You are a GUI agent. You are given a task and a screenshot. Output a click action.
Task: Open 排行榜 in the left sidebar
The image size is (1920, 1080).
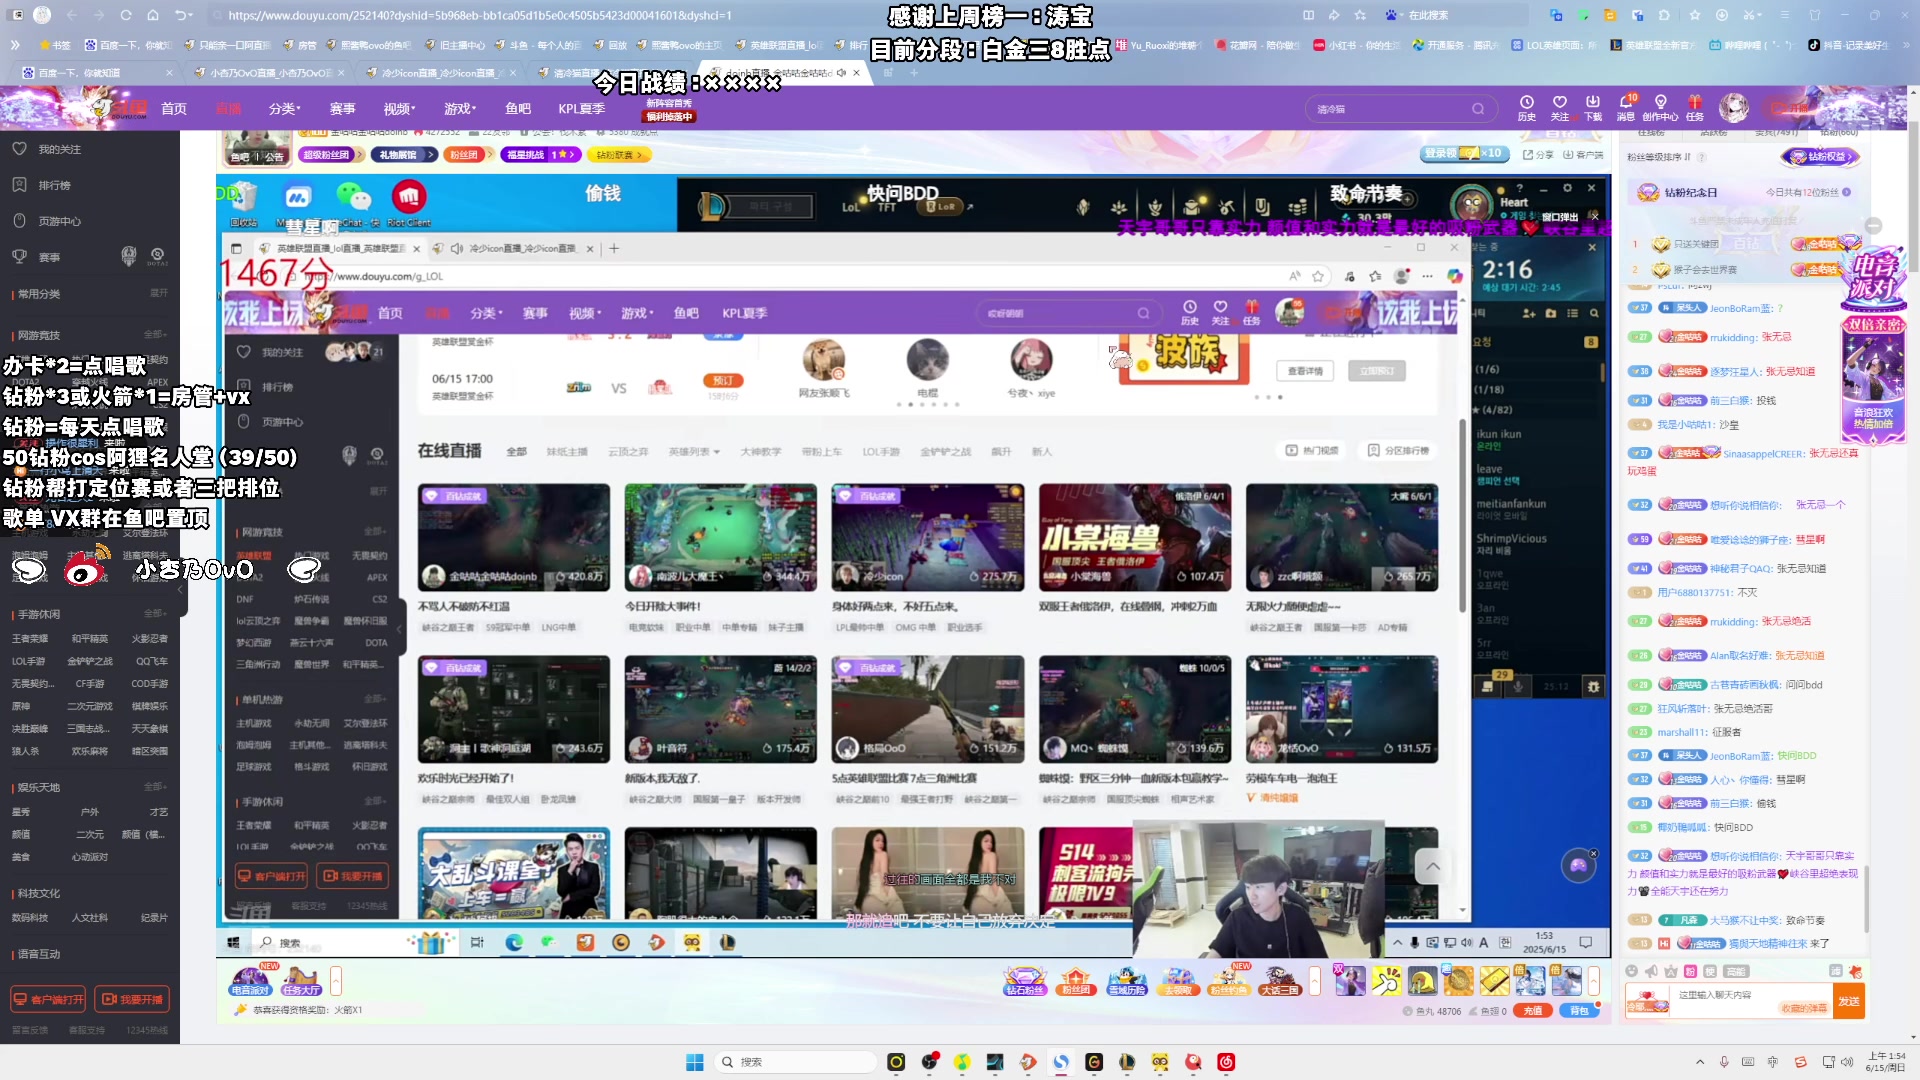click(42, 185)
